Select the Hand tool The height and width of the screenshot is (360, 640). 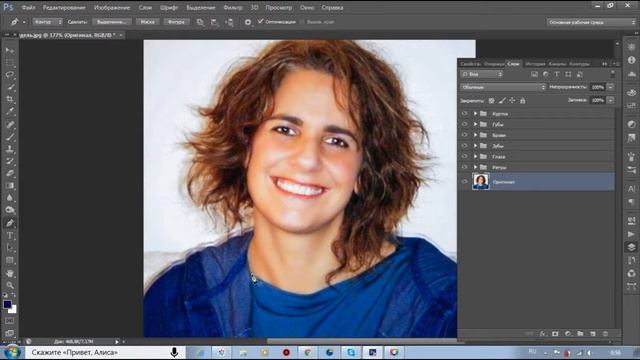(x=10, y=273)
